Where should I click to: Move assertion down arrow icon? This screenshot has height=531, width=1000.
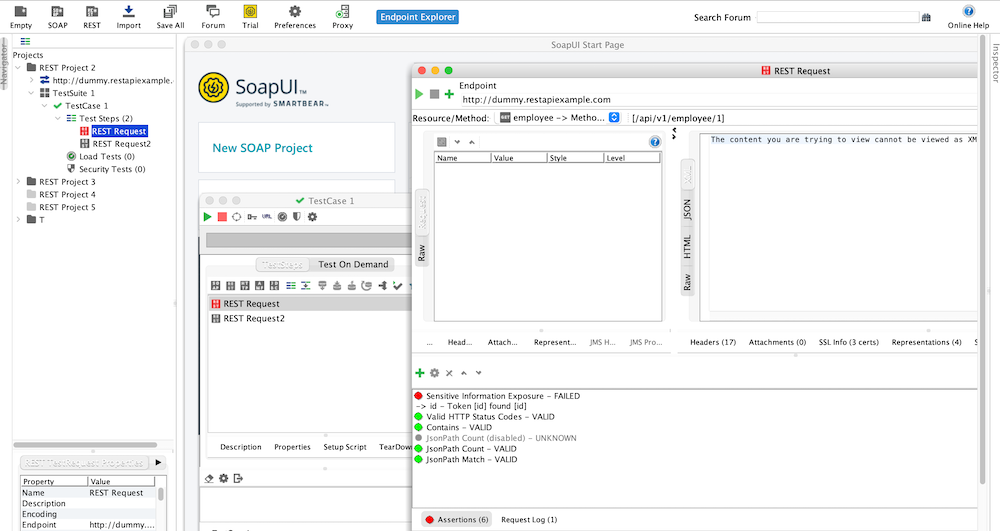click(478, 373)
